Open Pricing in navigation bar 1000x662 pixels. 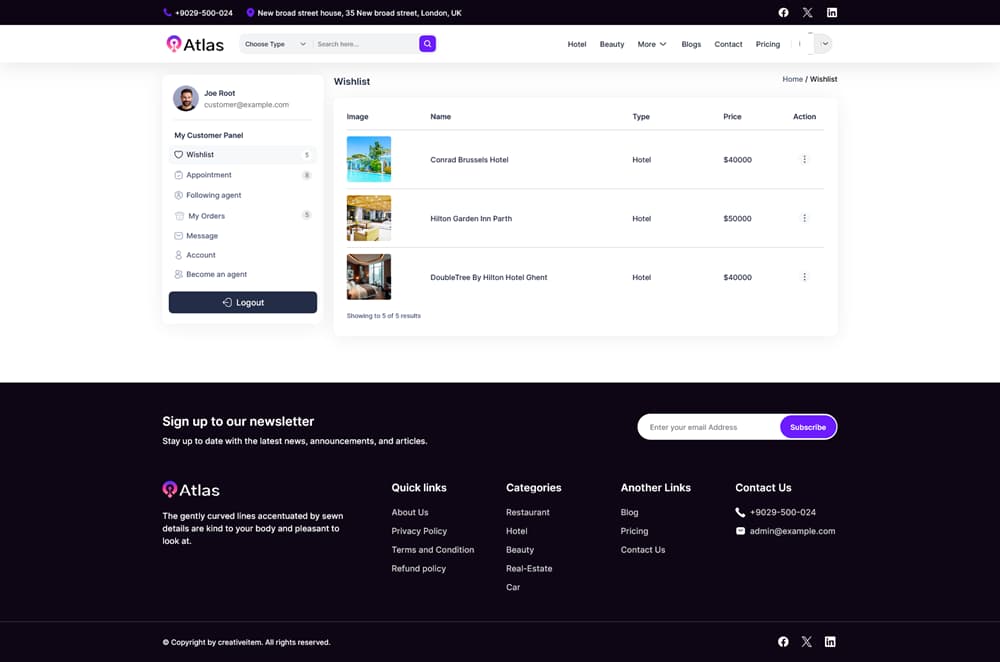(767, 44)
